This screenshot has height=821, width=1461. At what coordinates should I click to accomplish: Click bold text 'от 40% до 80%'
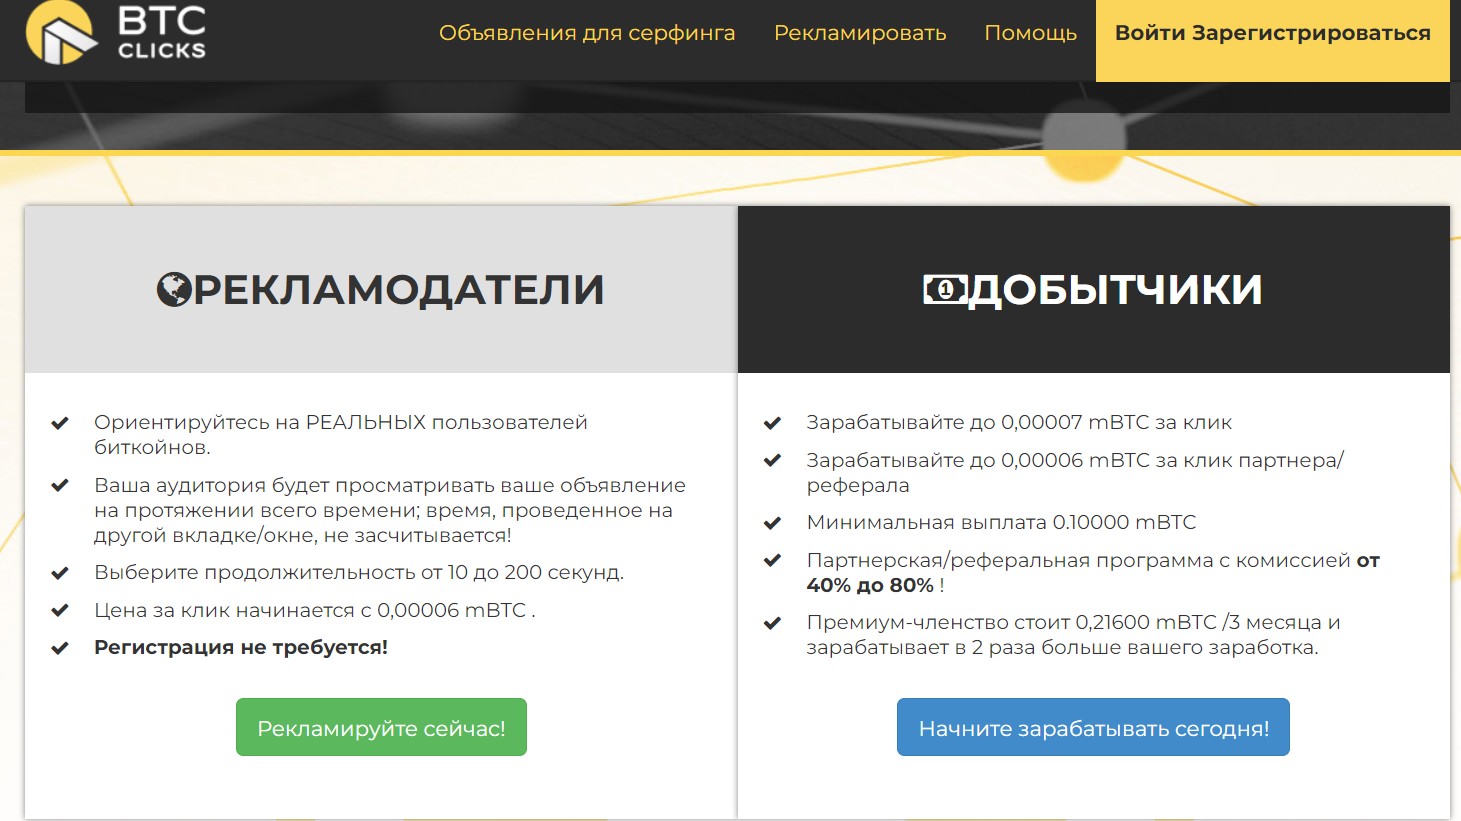[1093, 573]
